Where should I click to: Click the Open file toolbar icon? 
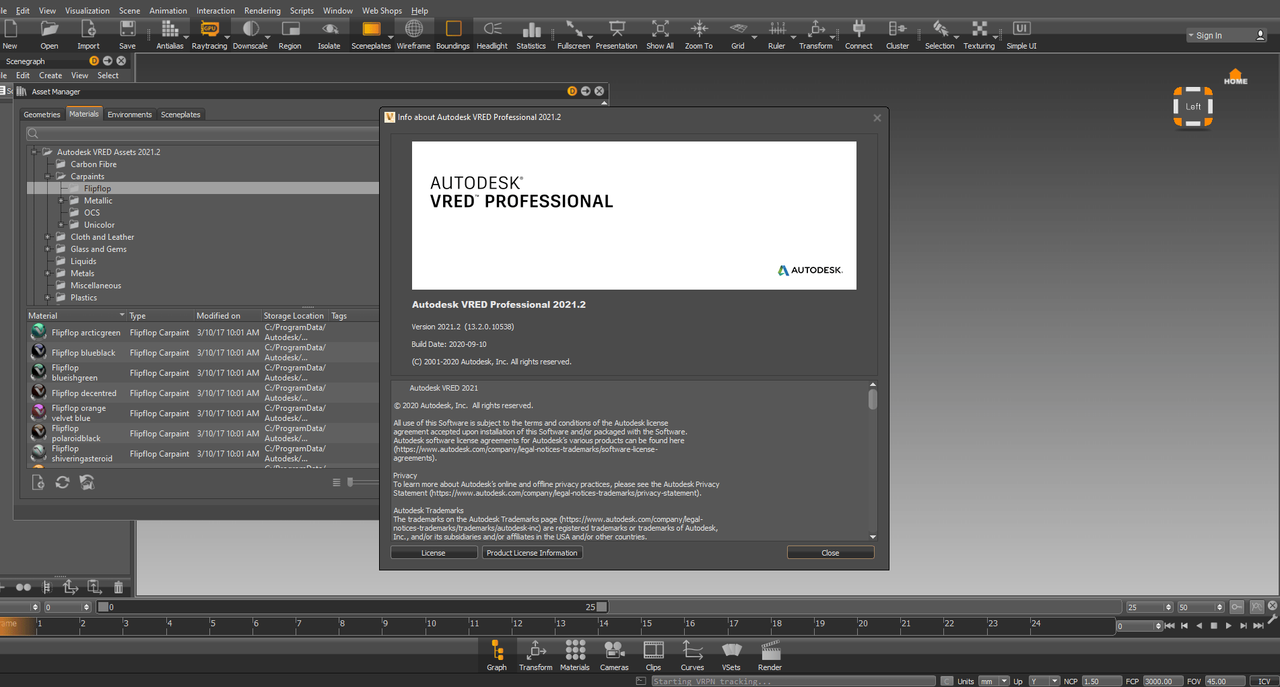coord(49,34)
